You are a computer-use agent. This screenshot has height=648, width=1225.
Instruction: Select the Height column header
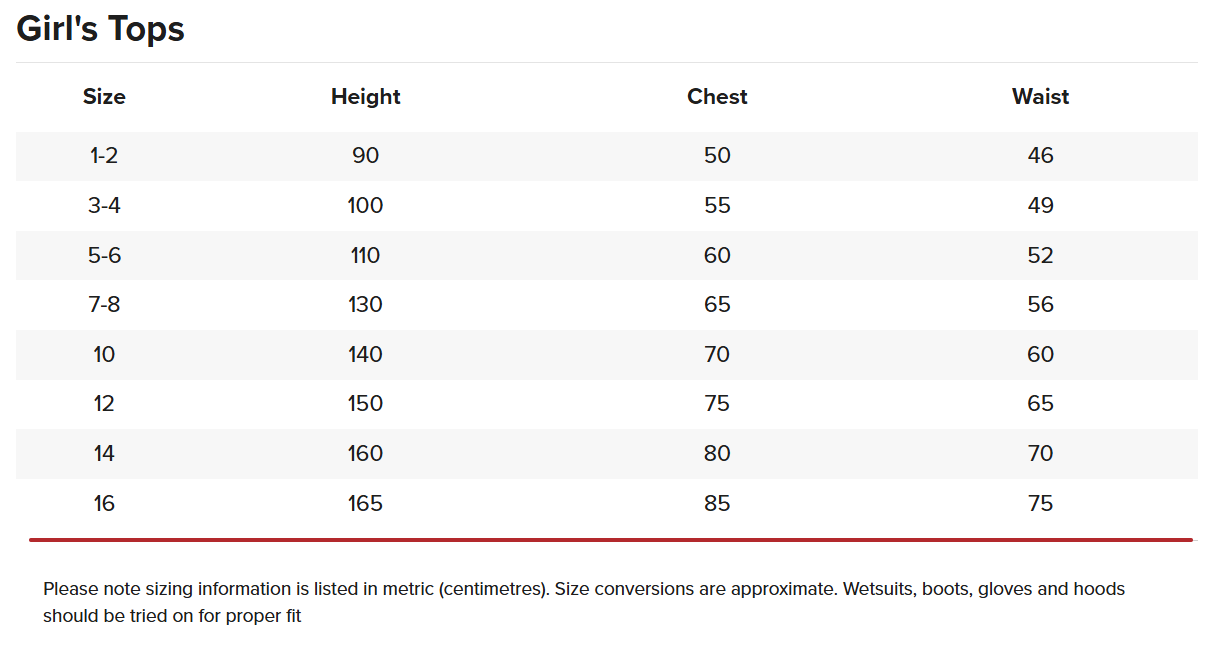(366, 97)
